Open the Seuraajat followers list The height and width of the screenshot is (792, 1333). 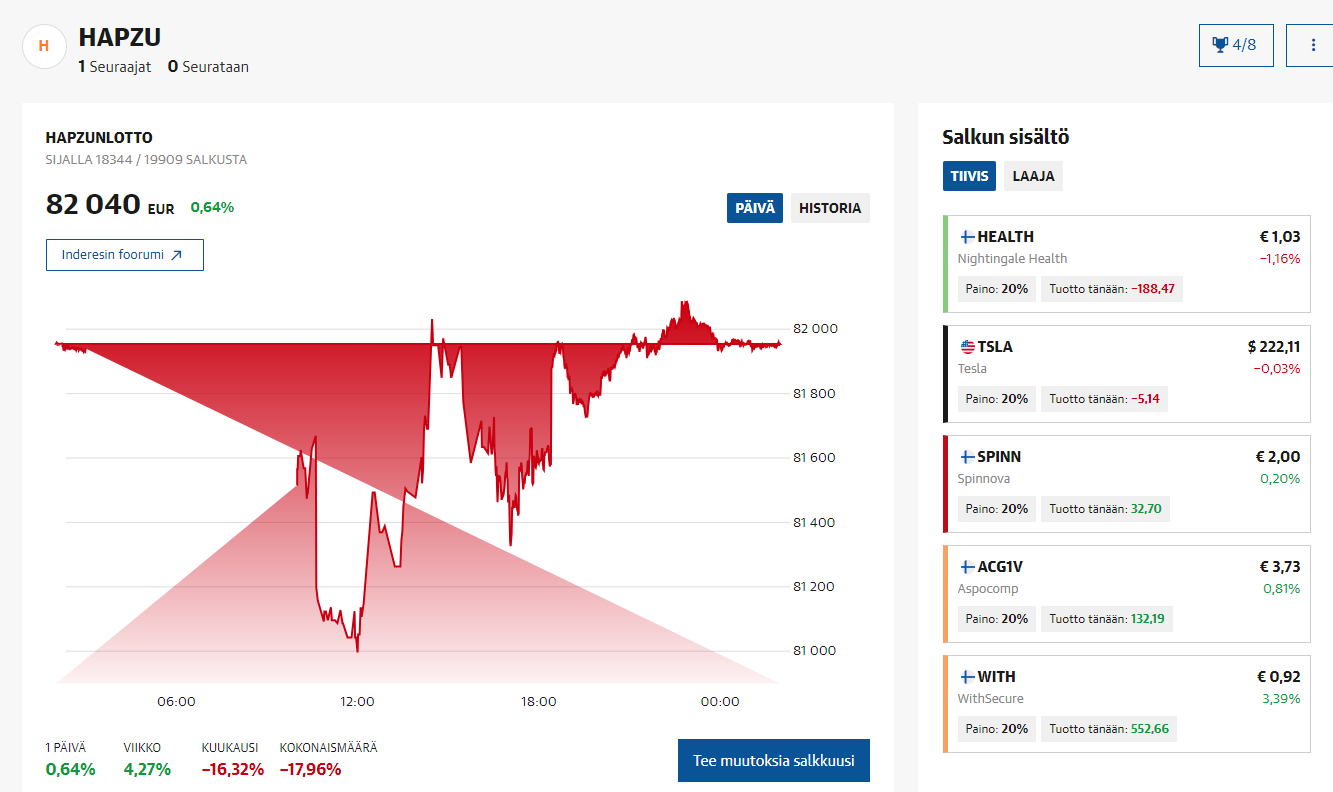(x=115, y=67)
